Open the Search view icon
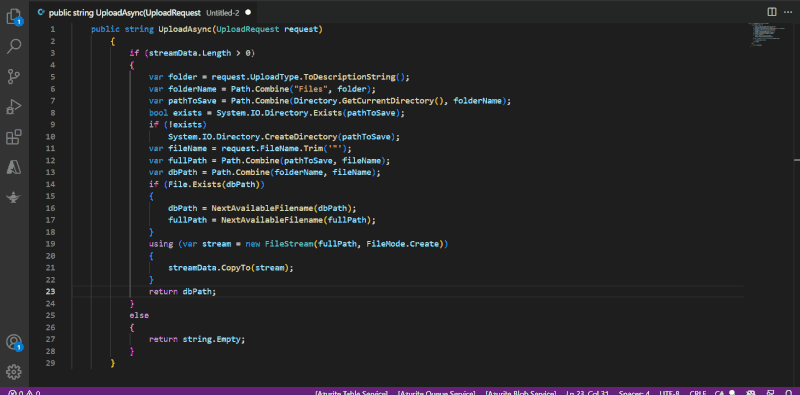The image size is (800, 395). (x=14, y=46)
